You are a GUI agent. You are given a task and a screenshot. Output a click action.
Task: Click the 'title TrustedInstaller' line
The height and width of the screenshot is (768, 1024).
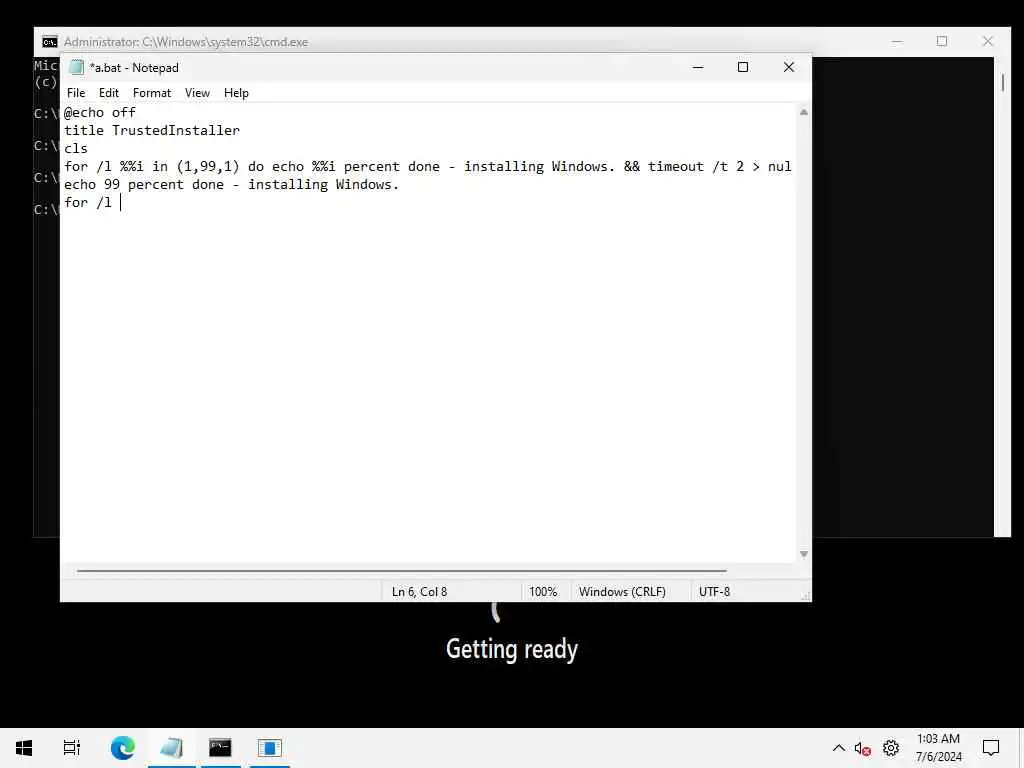(x=152, y=130)
